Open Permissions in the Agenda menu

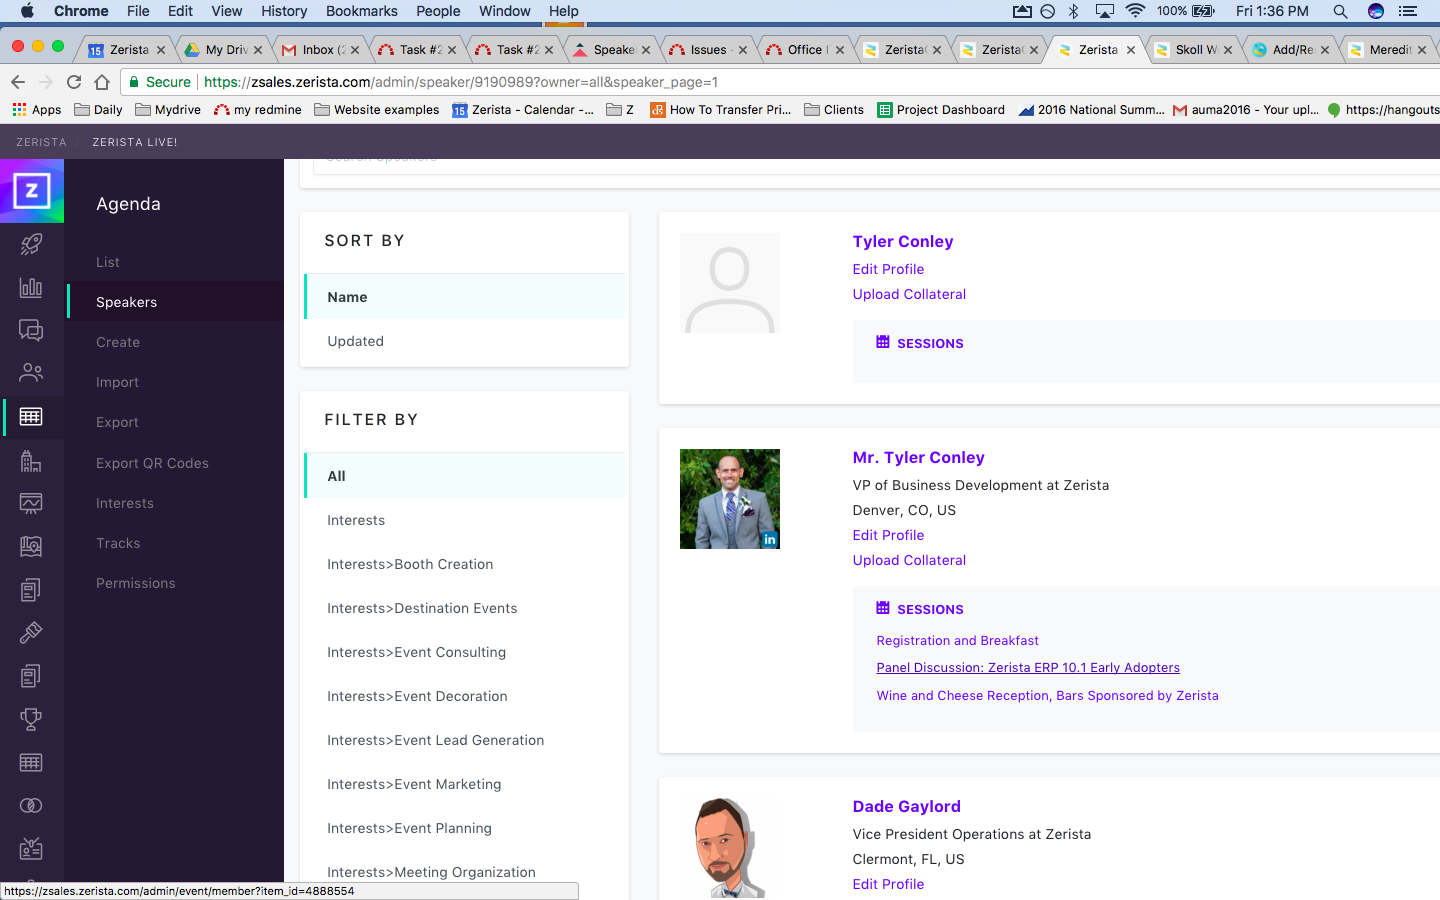[136, 583]
